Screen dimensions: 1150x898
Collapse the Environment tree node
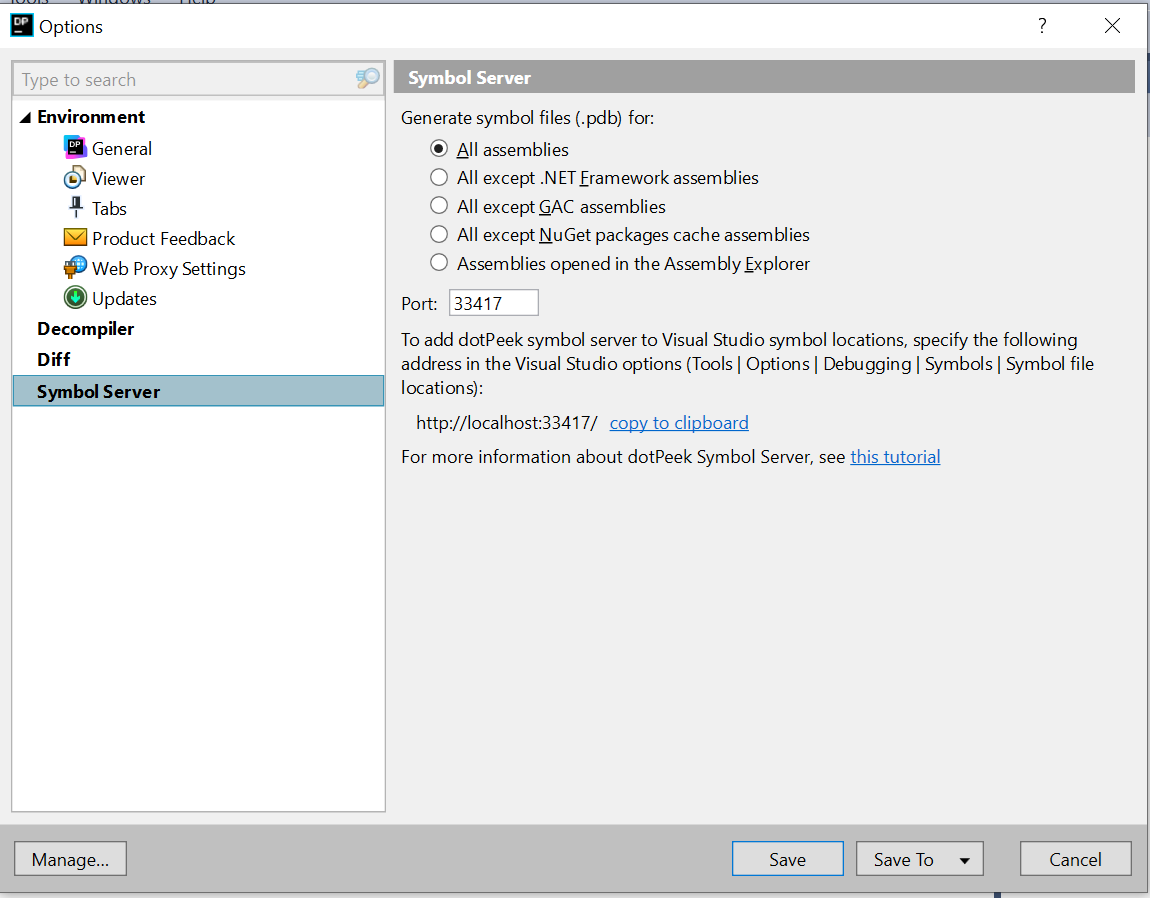click(25, 117)
